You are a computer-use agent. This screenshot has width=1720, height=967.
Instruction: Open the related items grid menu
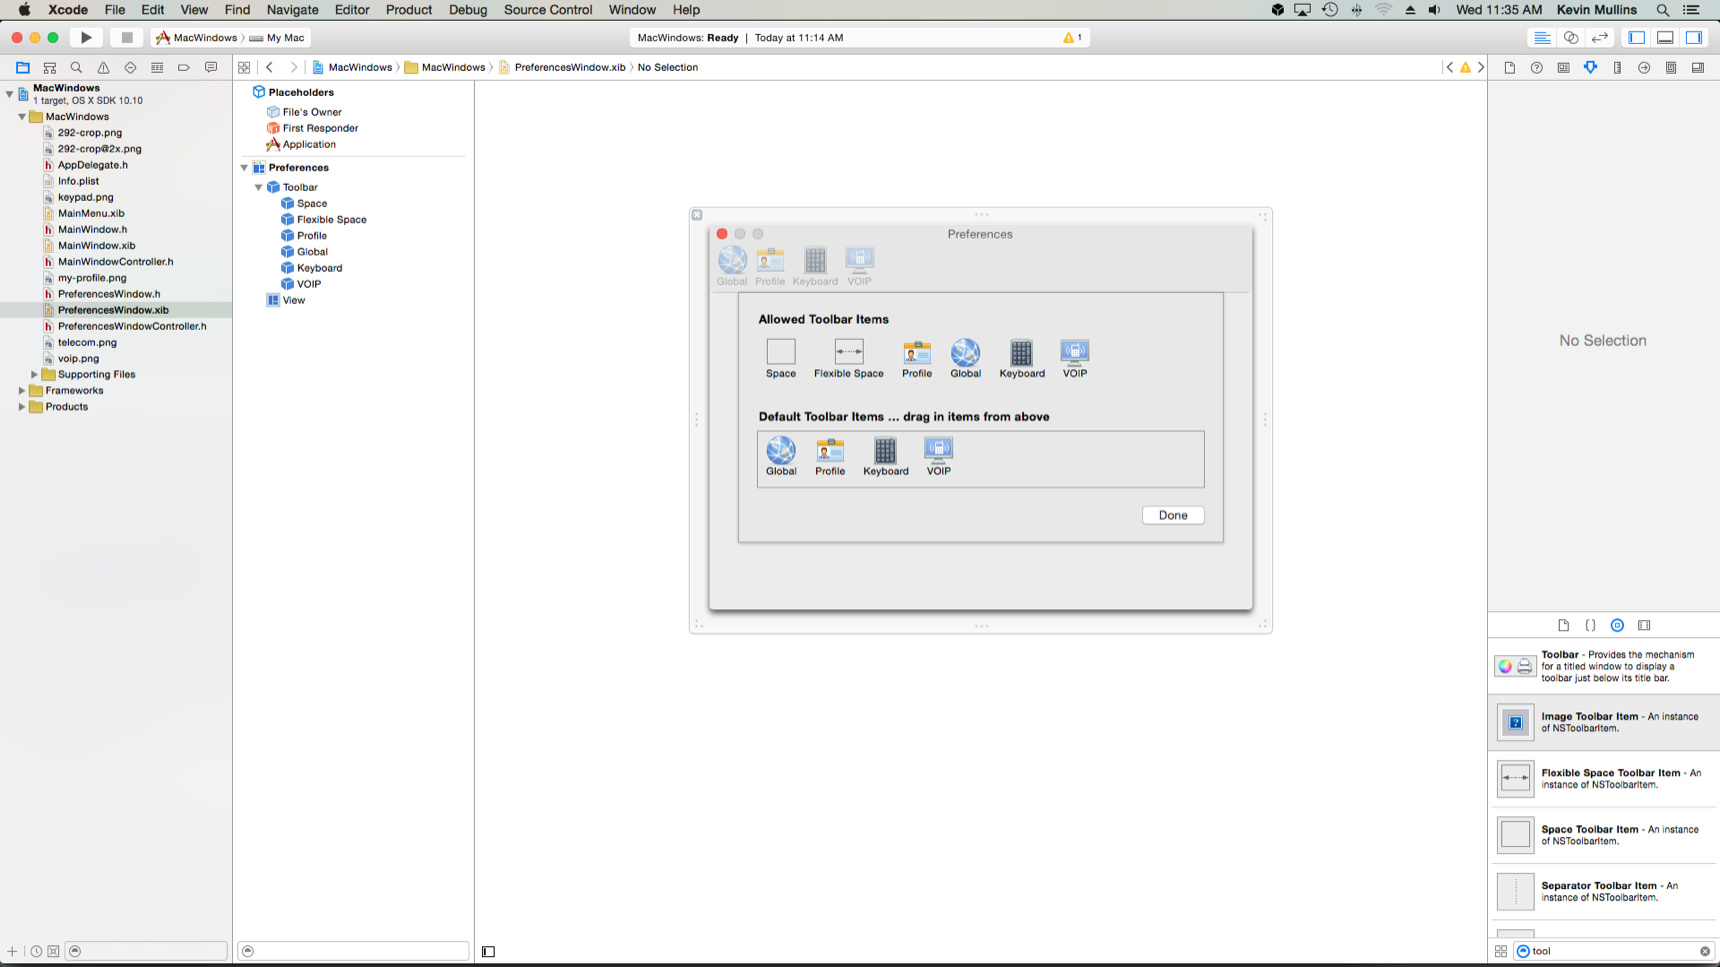click(244, 68)
